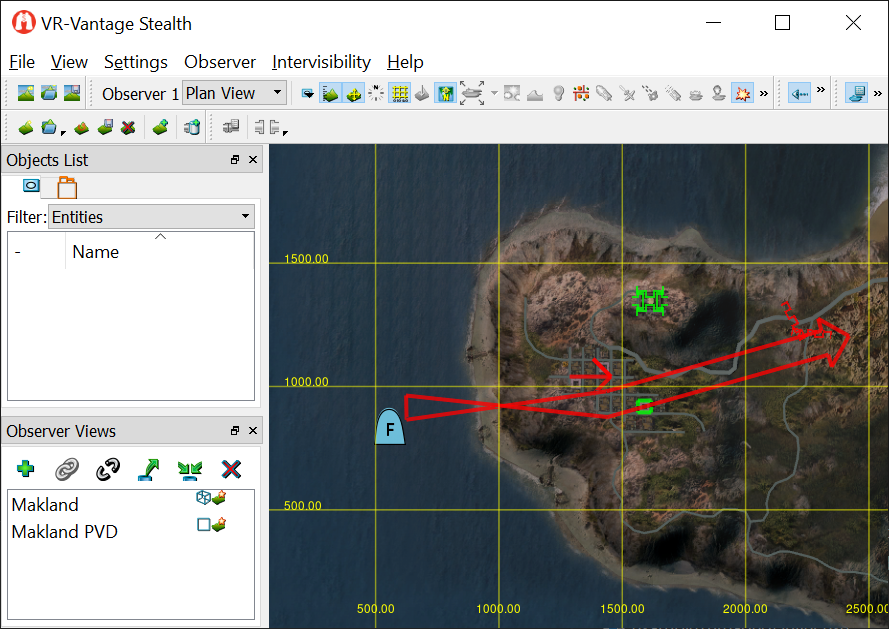Viewport: 889px width, 629px height.
Task: Toggle the terrain move-arrows icon
Action: 353,94
